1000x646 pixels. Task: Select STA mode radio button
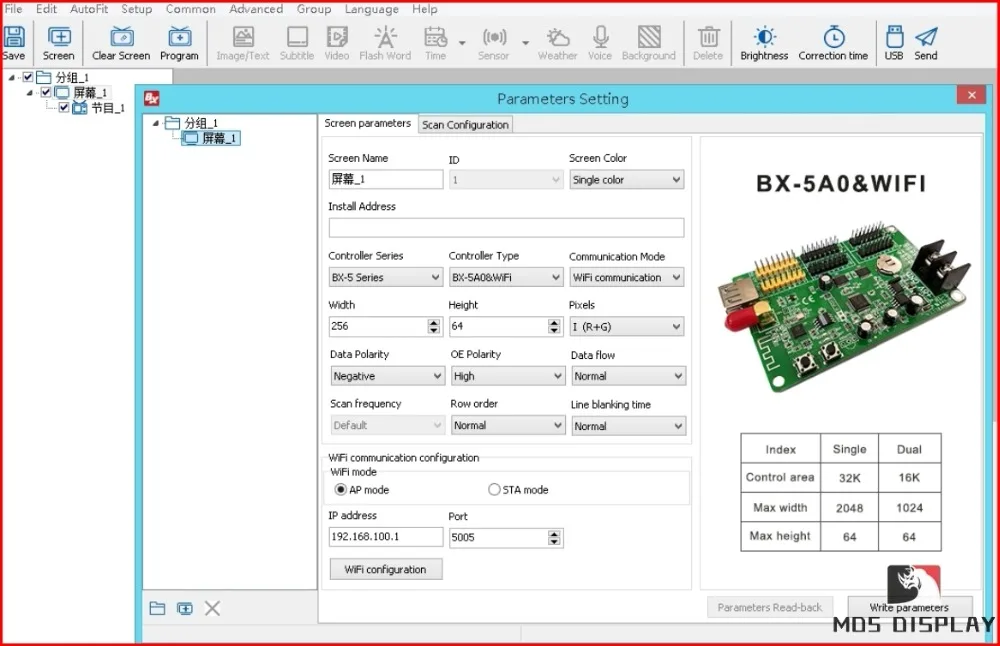pos(494,490)
